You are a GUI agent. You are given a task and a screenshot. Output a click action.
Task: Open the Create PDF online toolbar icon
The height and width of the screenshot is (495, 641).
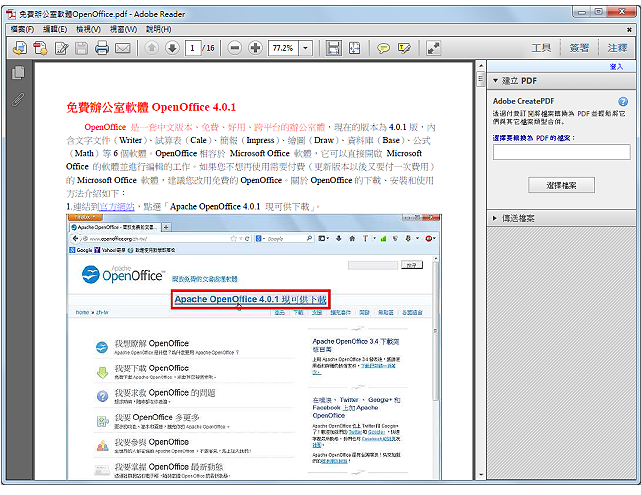pos(20,48)
